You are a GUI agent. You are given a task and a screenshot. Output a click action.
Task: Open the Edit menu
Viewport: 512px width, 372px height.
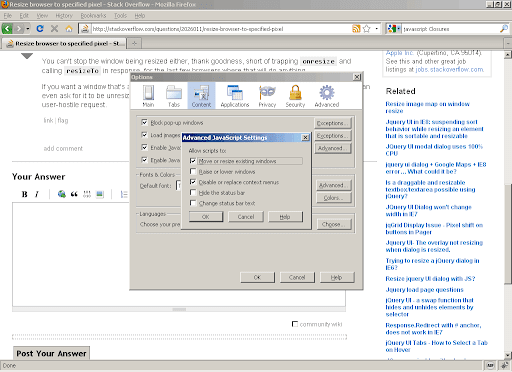click(24, 16)
